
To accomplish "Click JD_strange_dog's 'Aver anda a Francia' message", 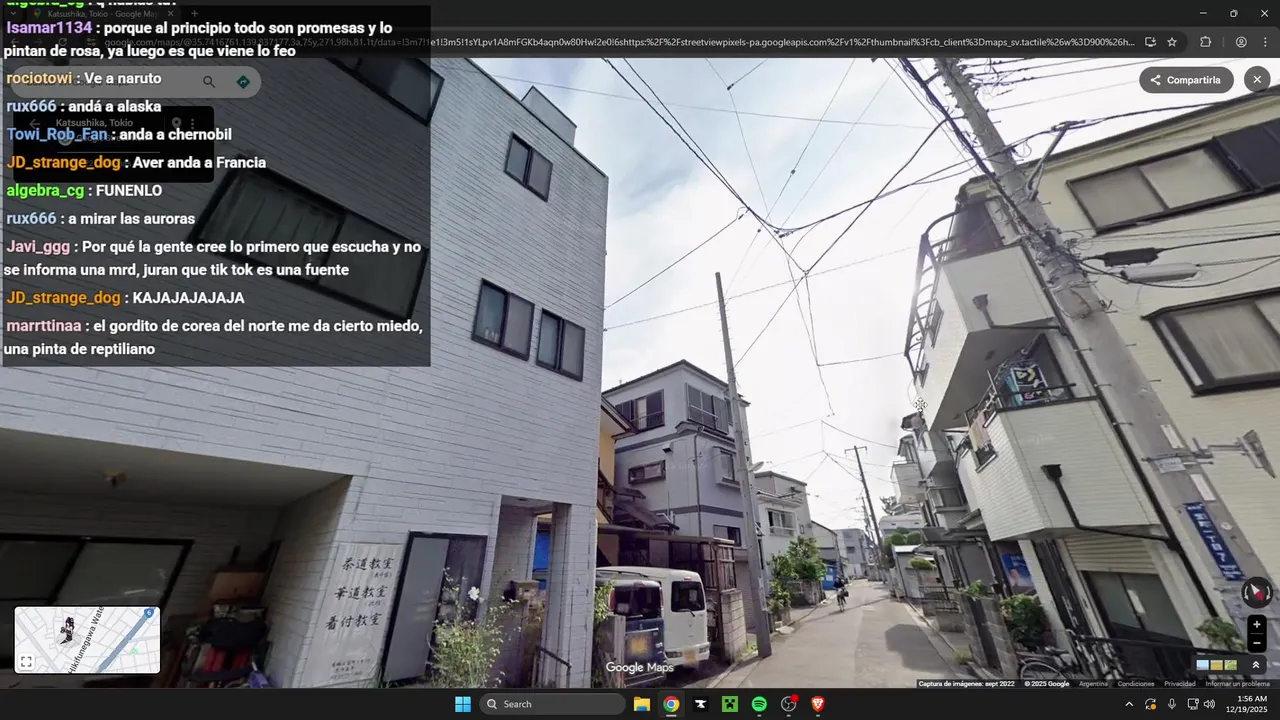I will coord(136,162).
